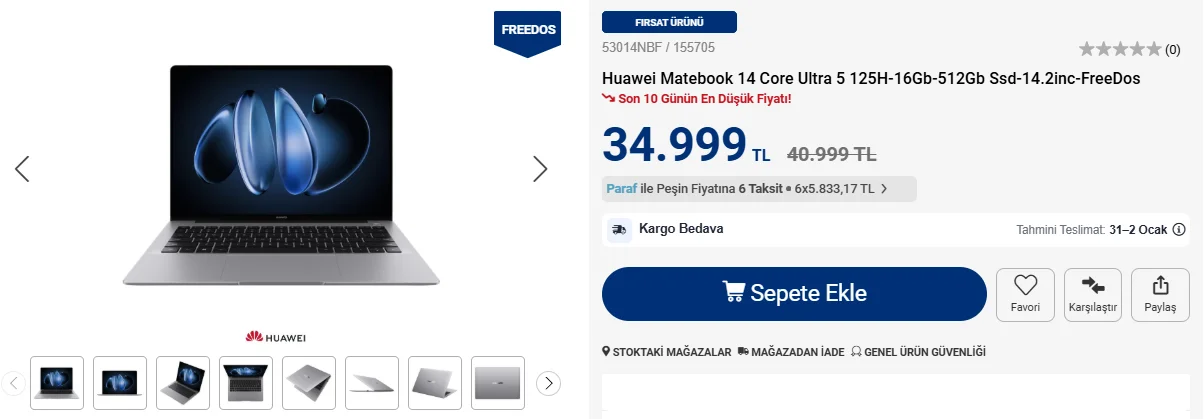The image size is (1204, 419).
Task: Select first laptop front-view thumbnail
Action: coord(57,383)
